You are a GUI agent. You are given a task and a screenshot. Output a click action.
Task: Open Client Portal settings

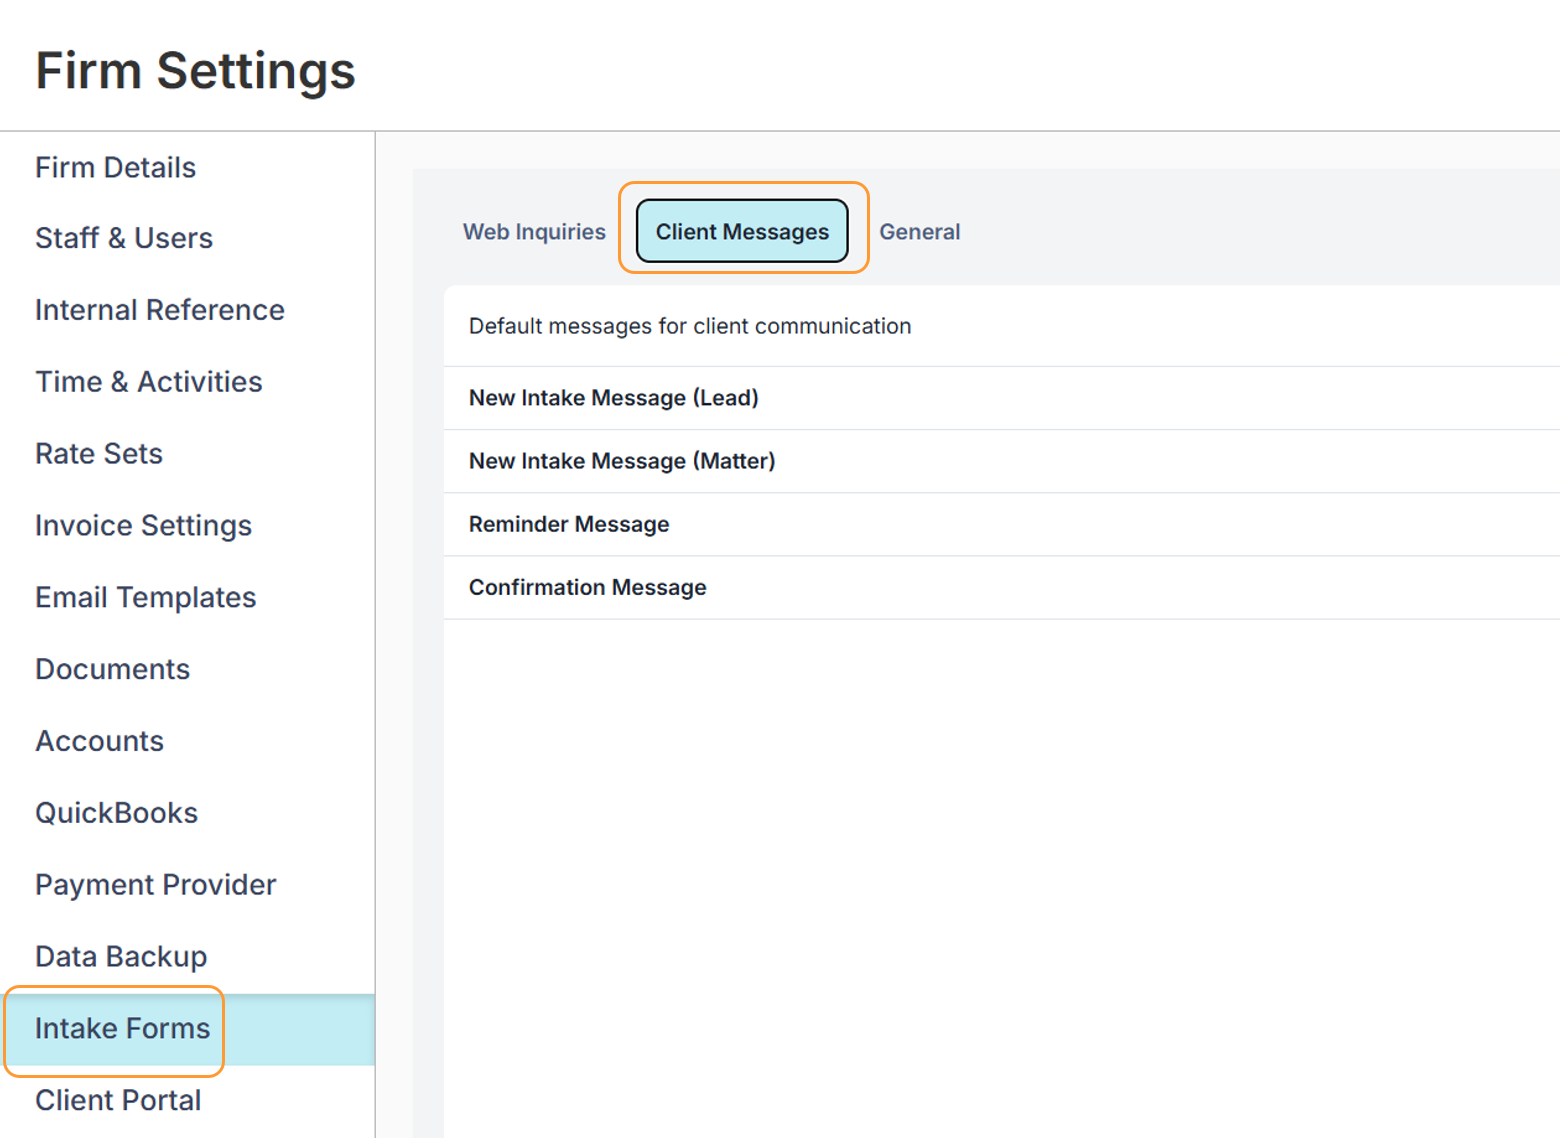coord(118,1100)
